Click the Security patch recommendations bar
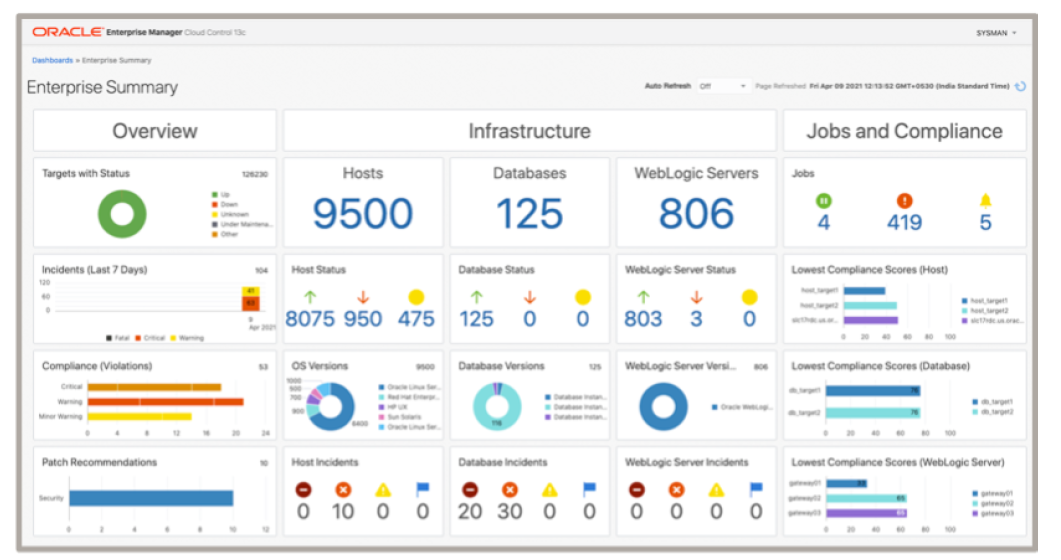The image size is (1061, 560). pos(151,498)
